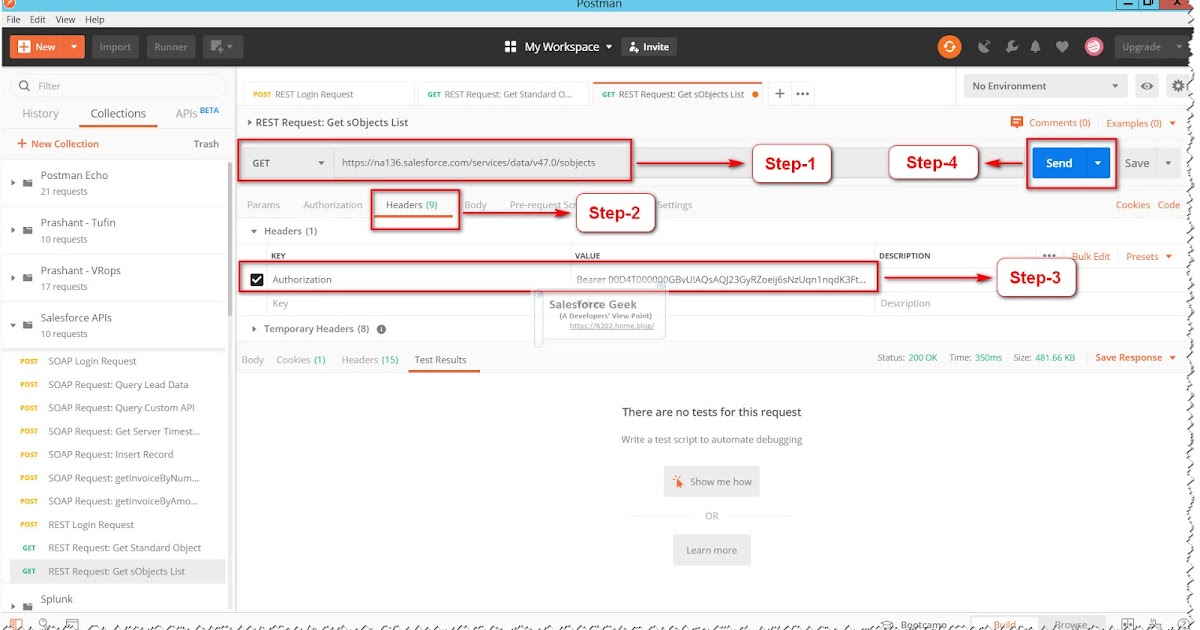Screen dimensions: 1200x630
Task: Open the capture requests satellite icon
Action: (985, 46)
